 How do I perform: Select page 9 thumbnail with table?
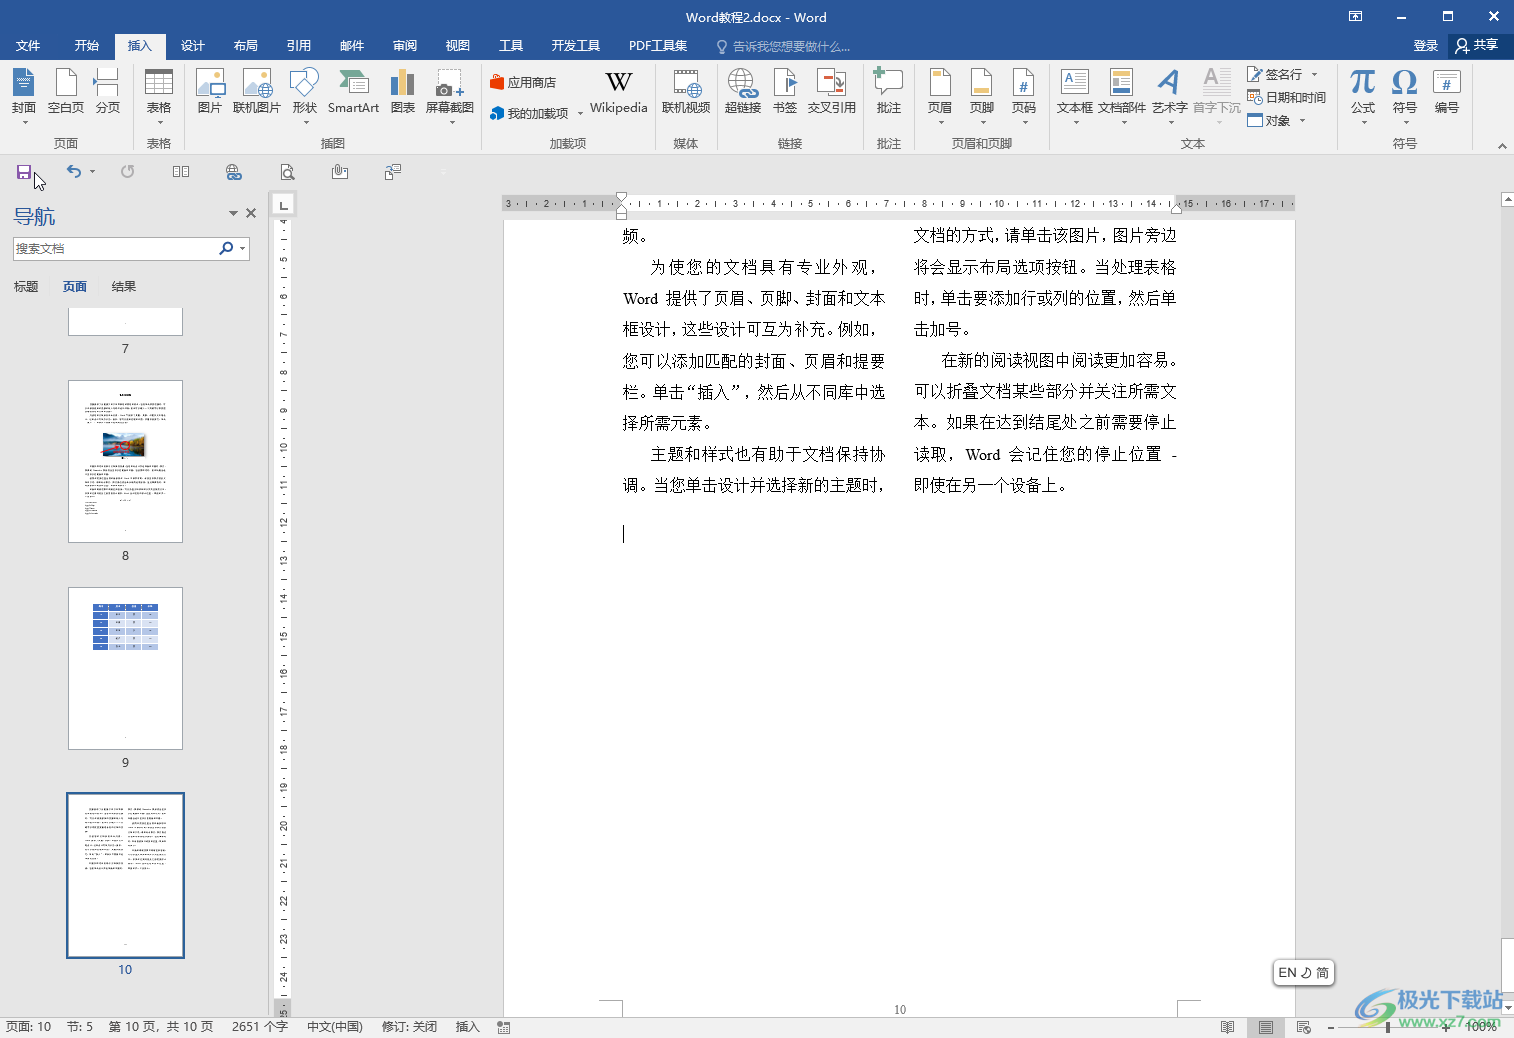(126, 668)
